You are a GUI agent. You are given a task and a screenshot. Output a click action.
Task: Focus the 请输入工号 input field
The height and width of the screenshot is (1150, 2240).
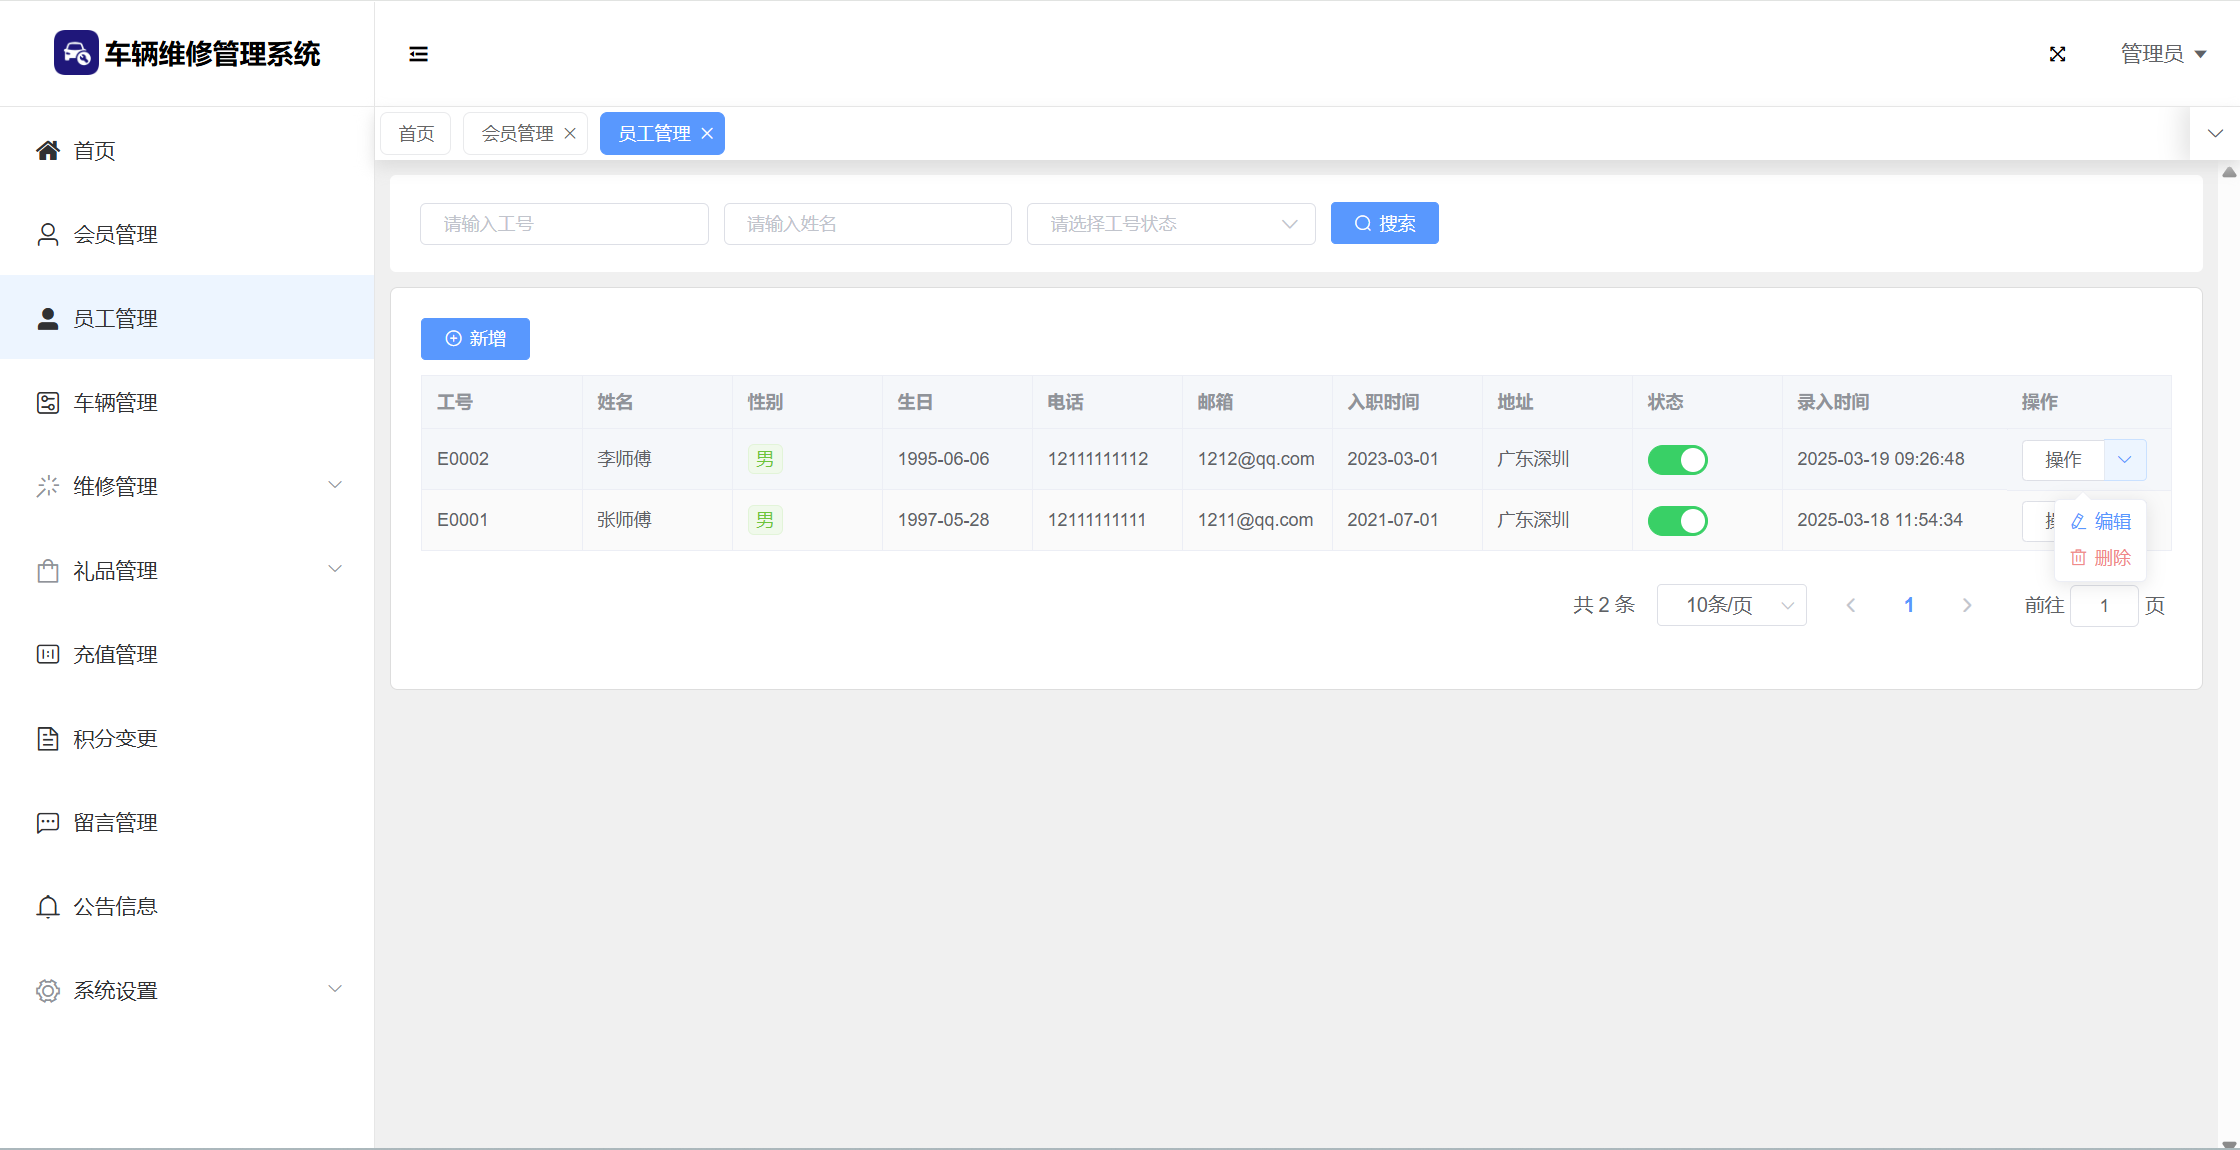(x=564, y=224)
